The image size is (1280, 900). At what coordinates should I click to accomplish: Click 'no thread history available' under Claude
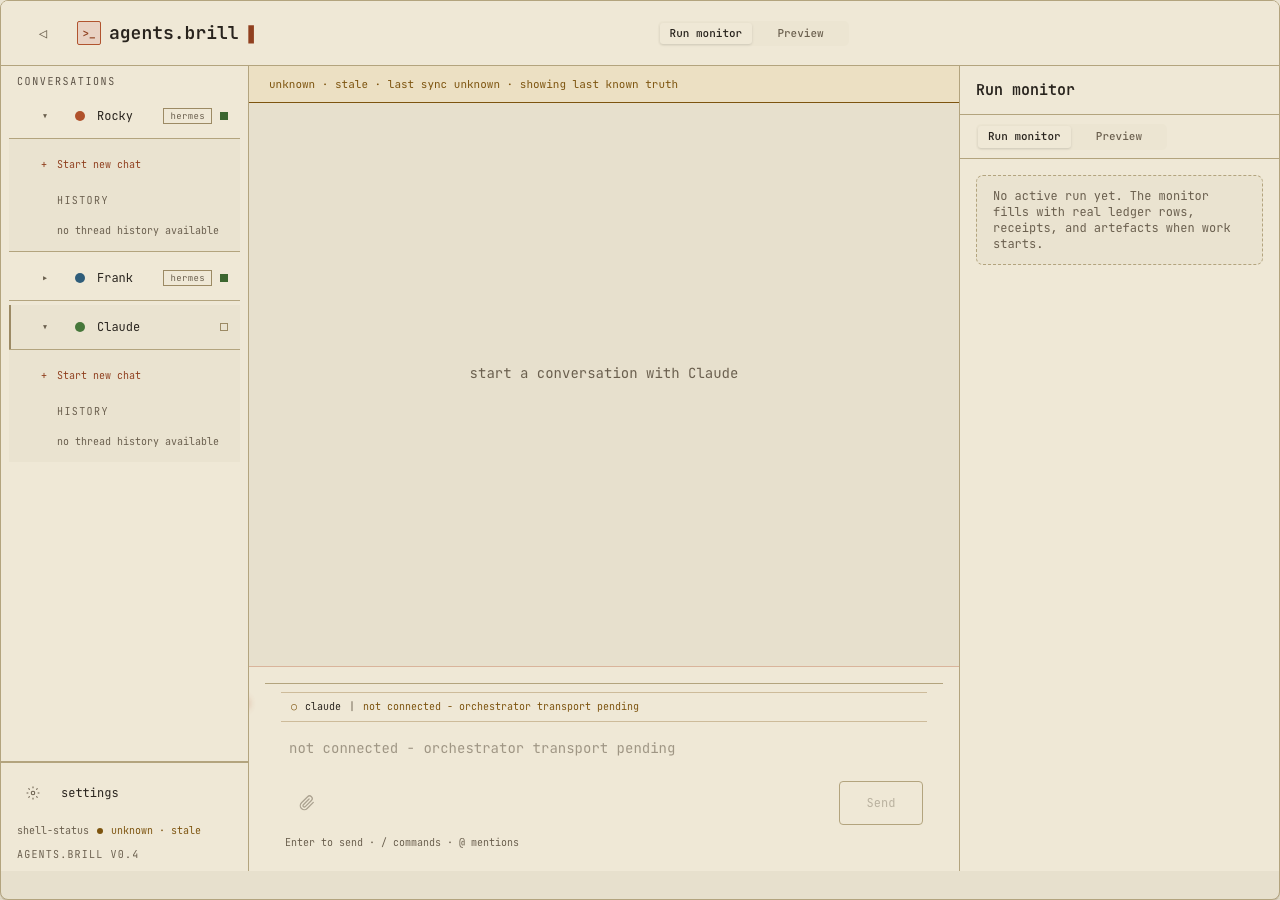tap(138, 442)
